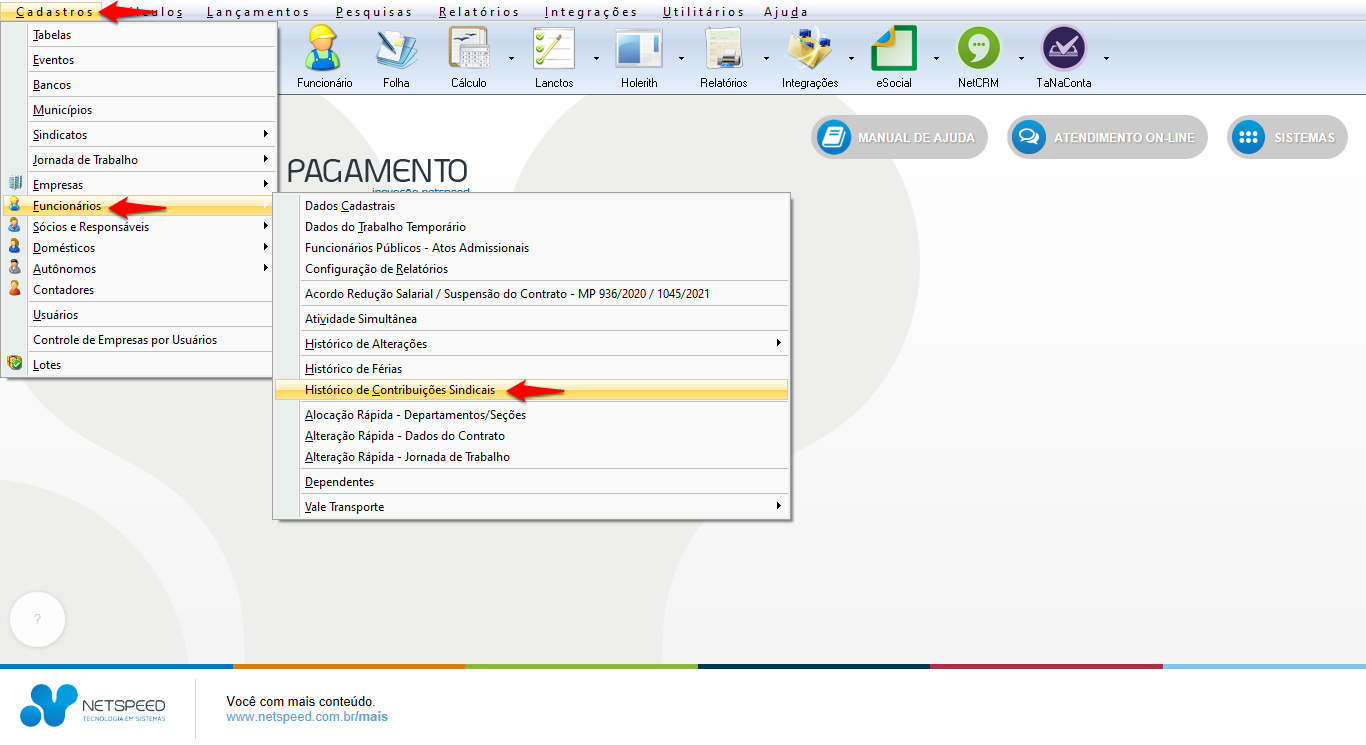Select the Lanctos checklist icon
This screenshot has width=1366, height=745.
pos(553,56)
